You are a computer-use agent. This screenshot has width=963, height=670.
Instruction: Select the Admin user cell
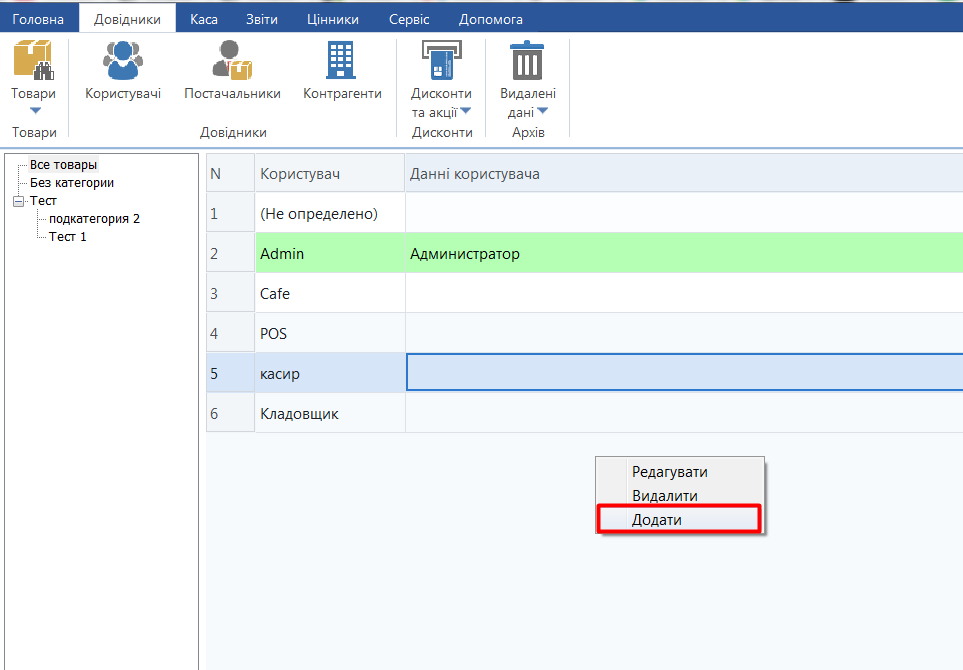(330, 254)
